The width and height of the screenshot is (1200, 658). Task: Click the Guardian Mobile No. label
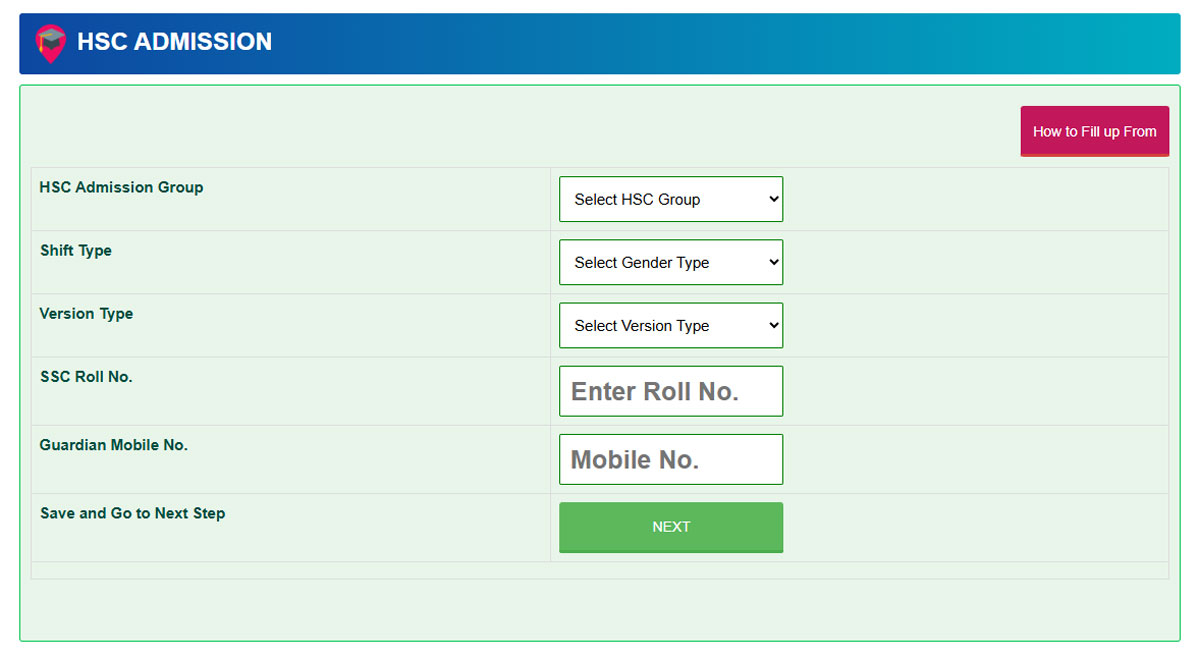point(114,445)
